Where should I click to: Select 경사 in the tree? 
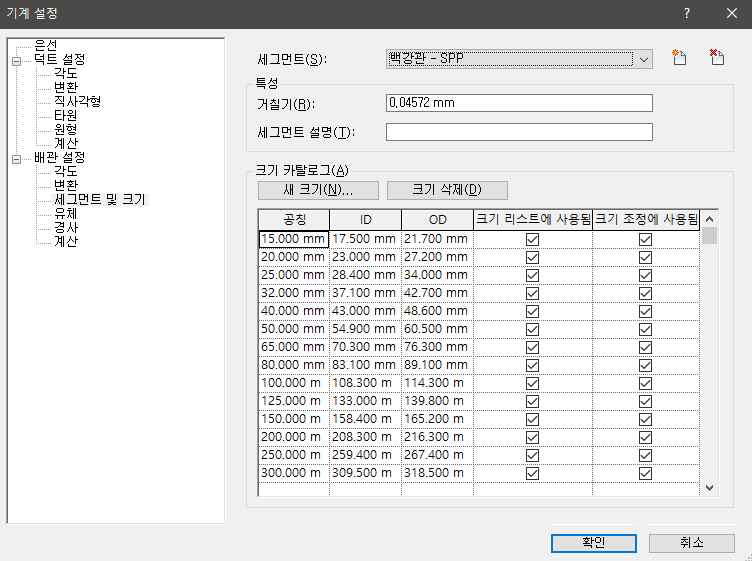click(66, 227)
